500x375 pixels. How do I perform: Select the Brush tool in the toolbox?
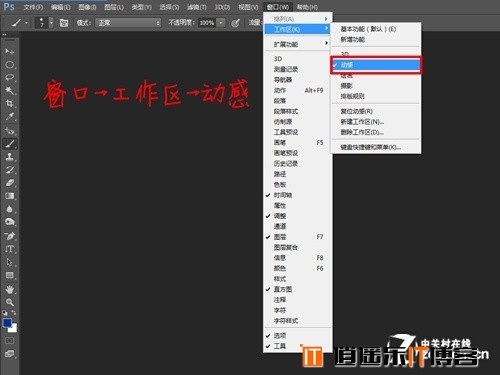(10, 144)
